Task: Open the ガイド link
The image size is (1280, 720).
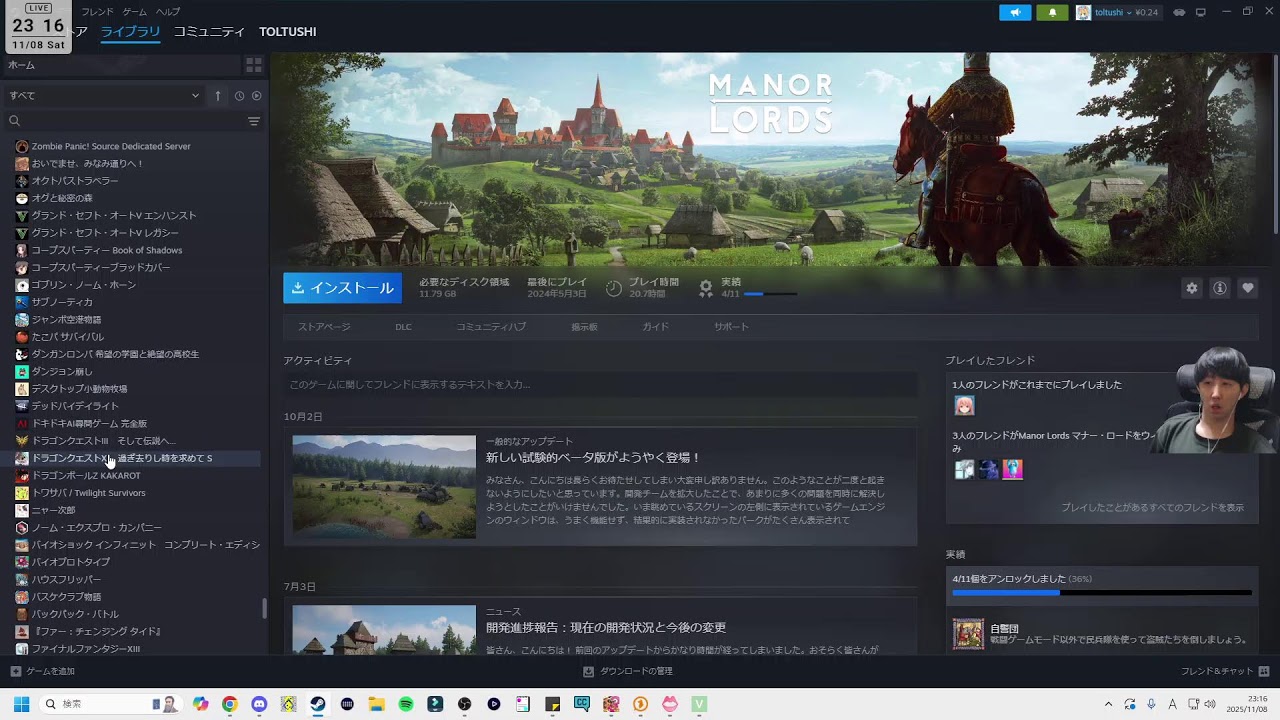Action: (x=656, y=327)
